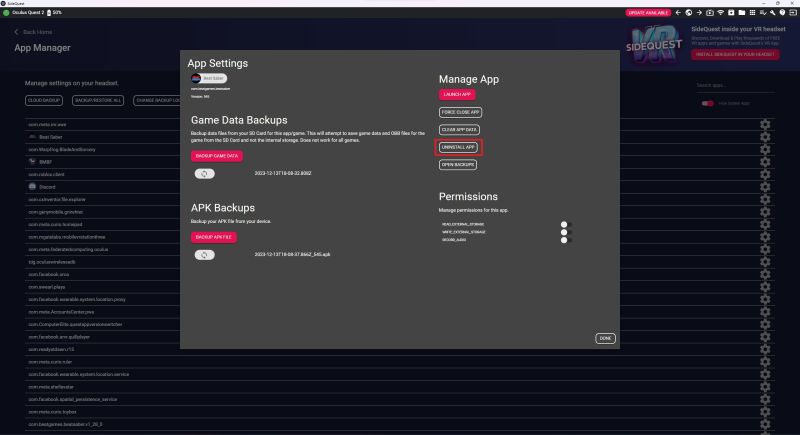Viewport: 800px width, 435px height.
Task: Open settings gear for questappversionswitcher row
Action: (765, 324)
